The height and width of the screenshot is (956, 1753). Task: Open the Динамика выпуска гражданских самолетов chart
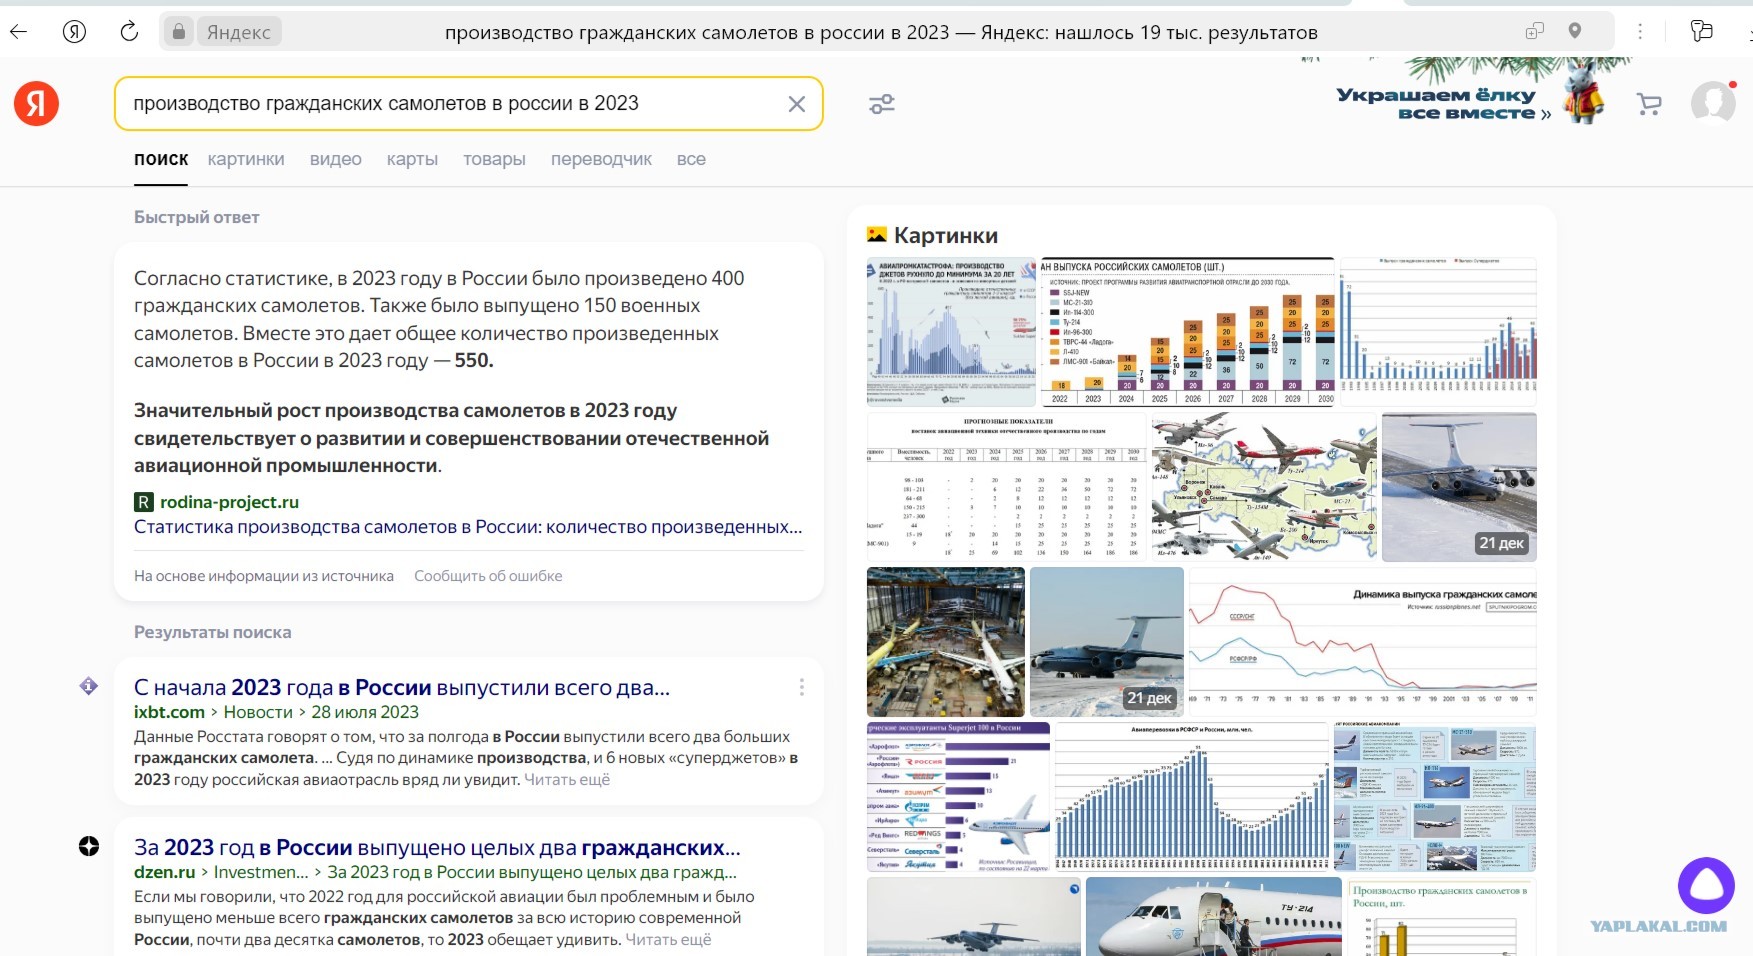[1363, 642]
